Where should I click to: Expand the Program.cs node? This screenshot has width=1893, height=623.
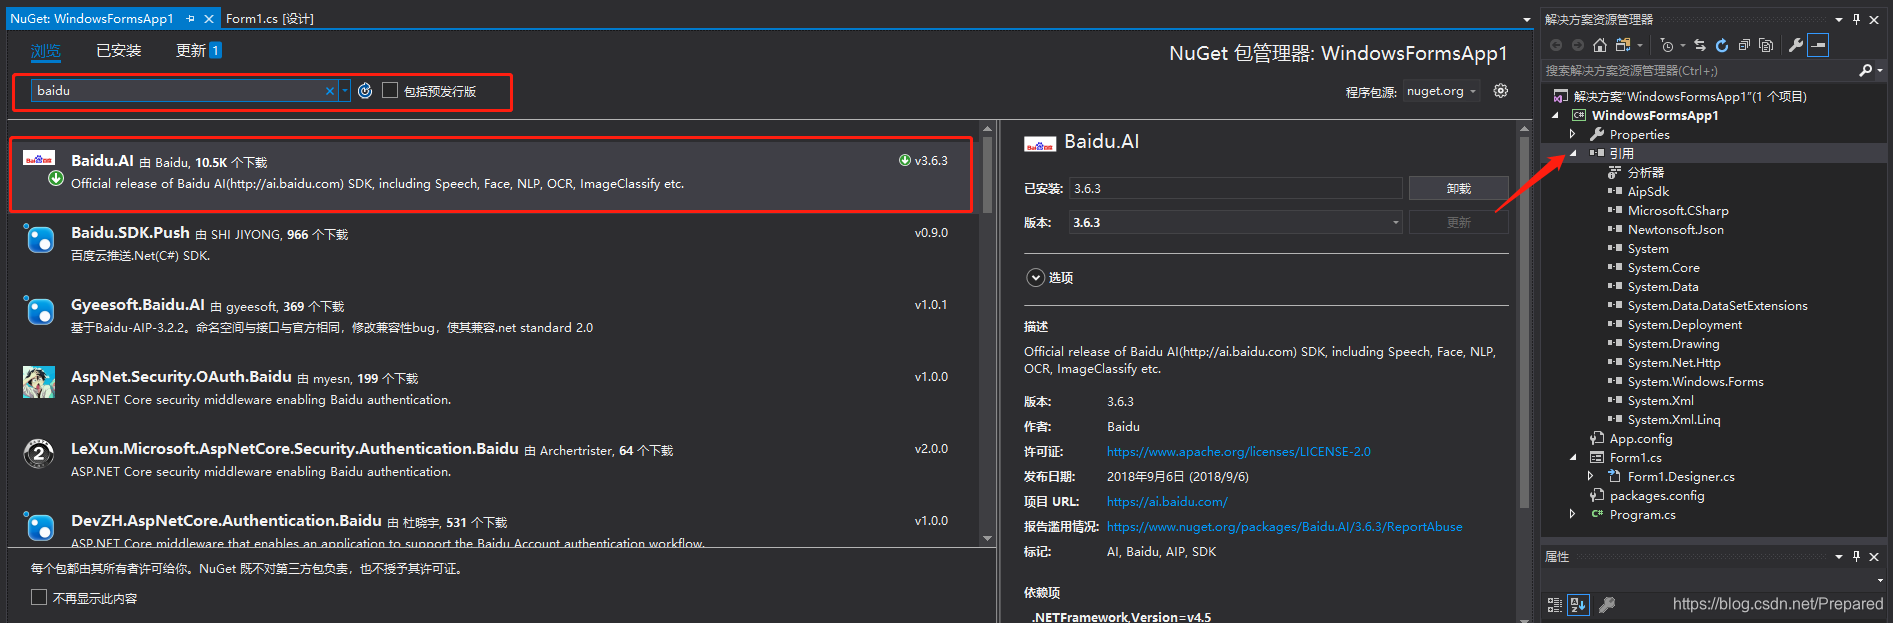(x=1573, y=514)
